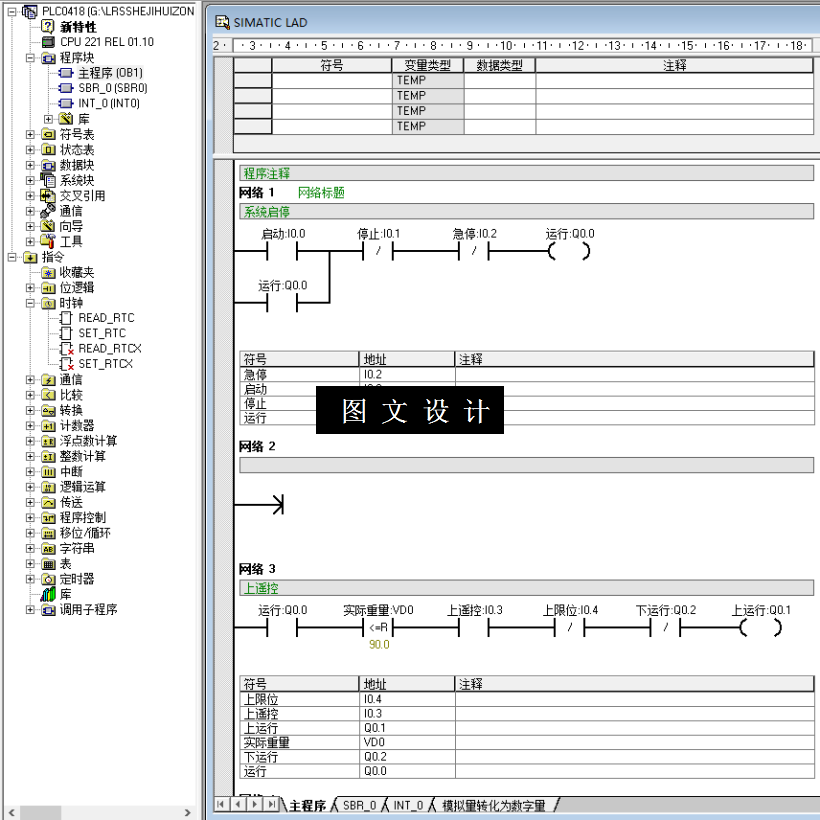Jump to first tab with tab scroll button
This screenshot has height=820, width=820.
pyautogui.click(x=222, y=804)
